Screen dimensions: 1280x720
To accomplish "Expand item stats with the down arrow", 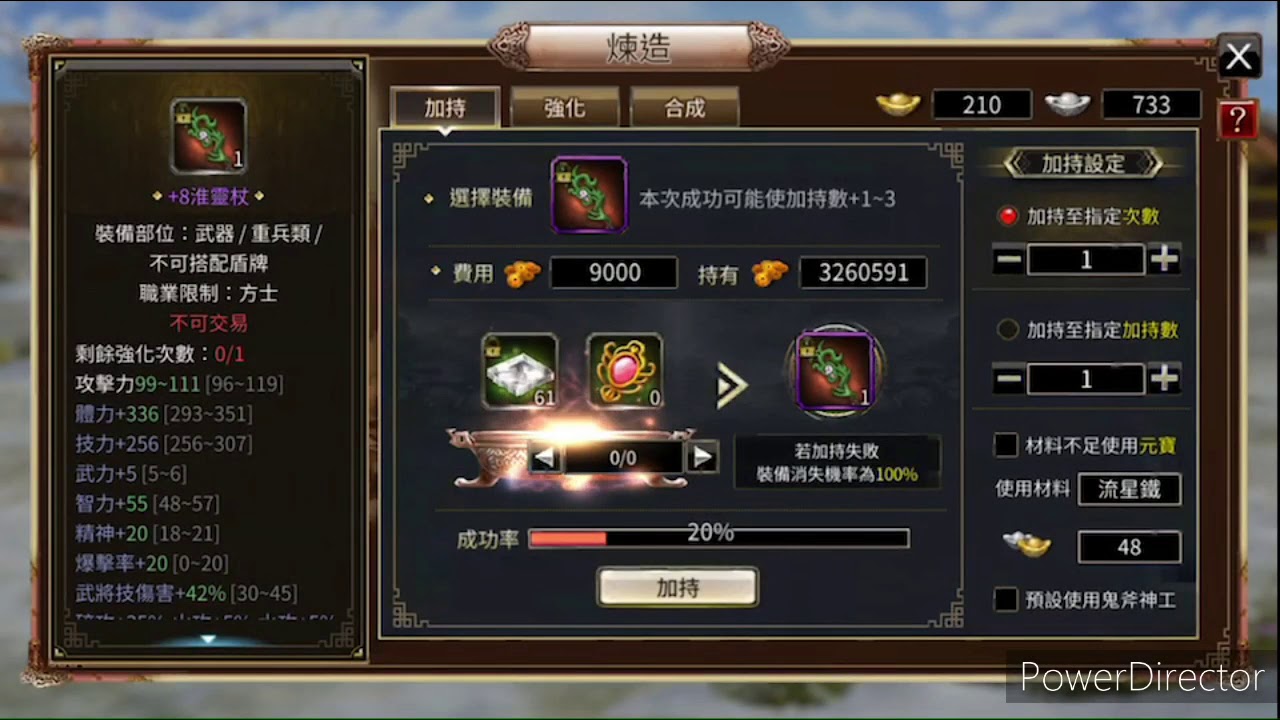I will pos(208,639).
